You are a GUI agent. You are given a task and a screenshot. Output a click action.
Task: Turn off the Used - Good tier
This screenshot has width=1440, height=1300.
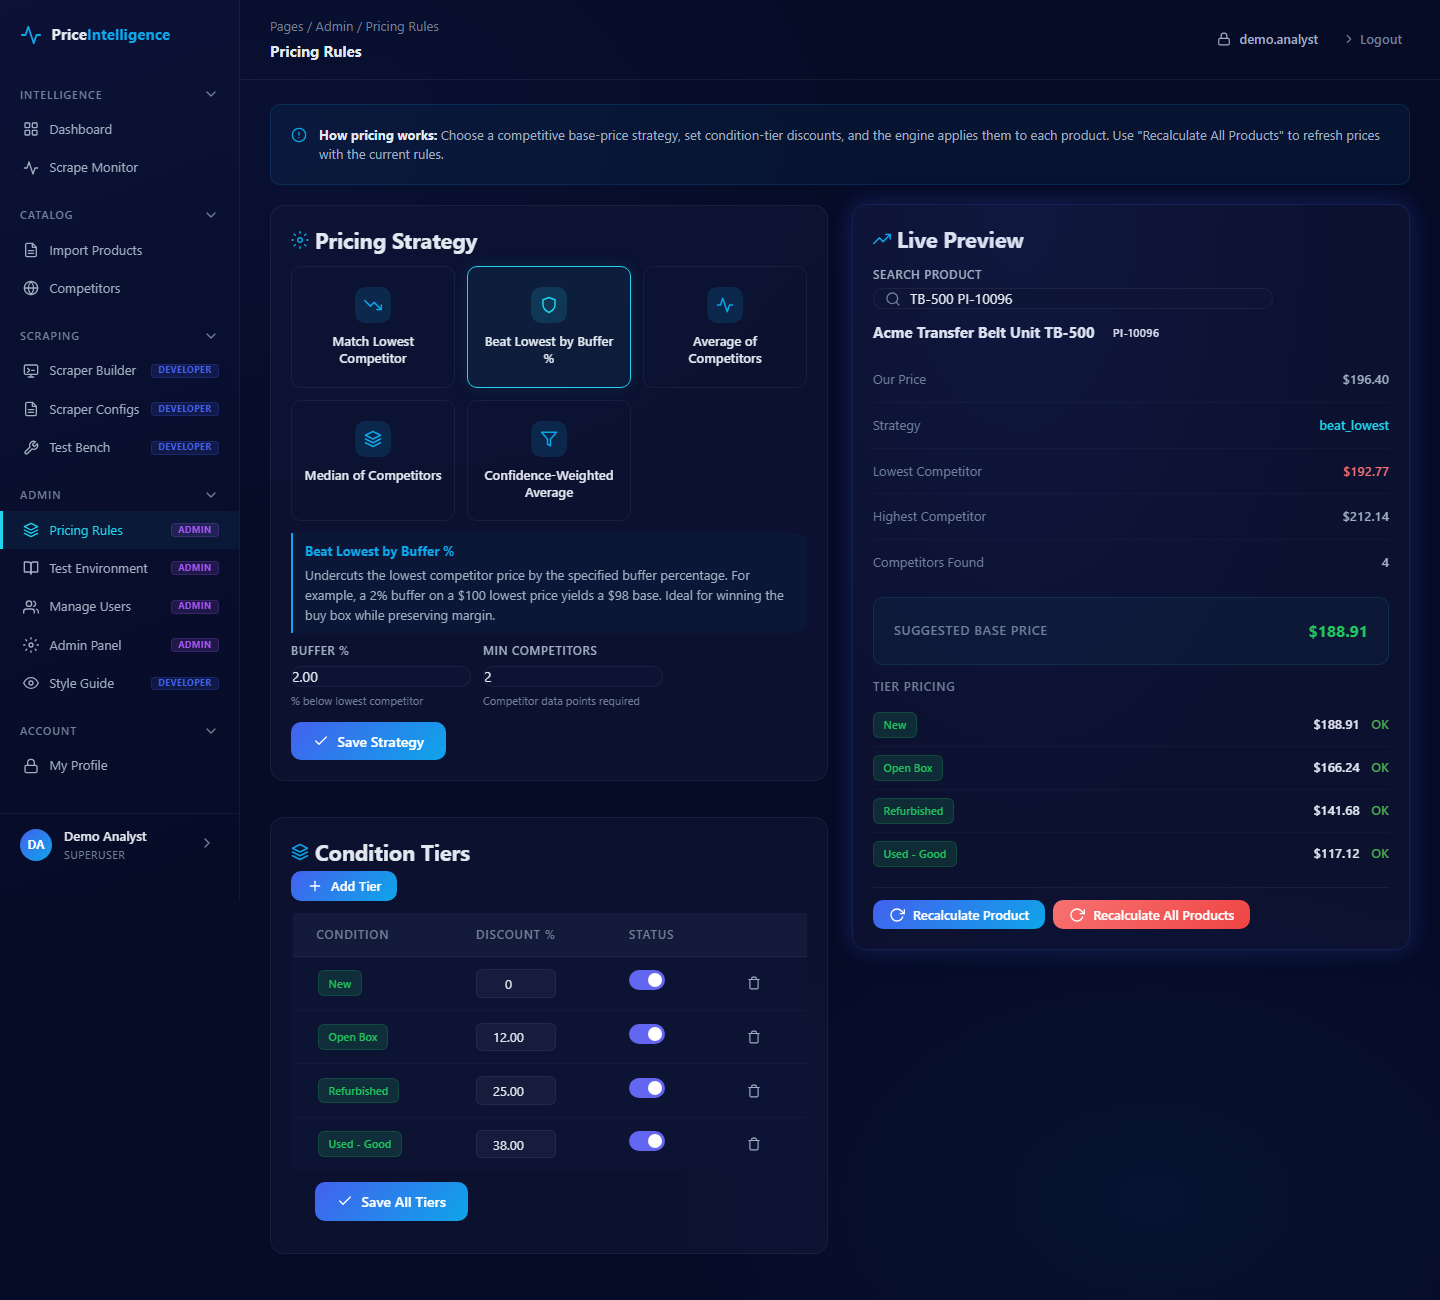tap(647, 1141)
